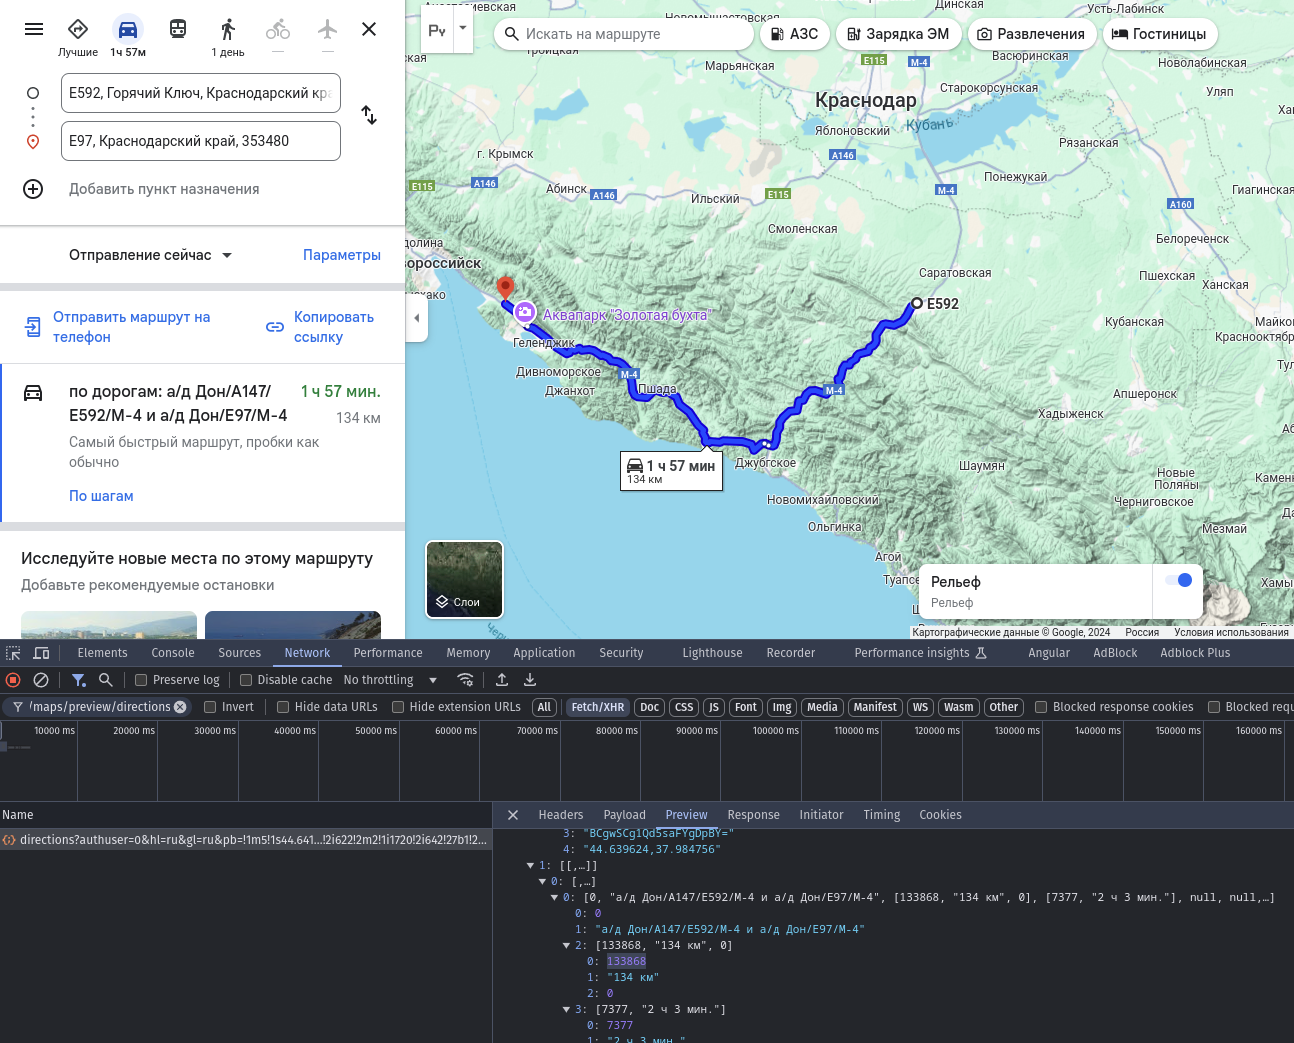Collapse the [133868, "134 км", 0] node
The height and width of the screenshot is (1043, 1294).
click(566, 946)
